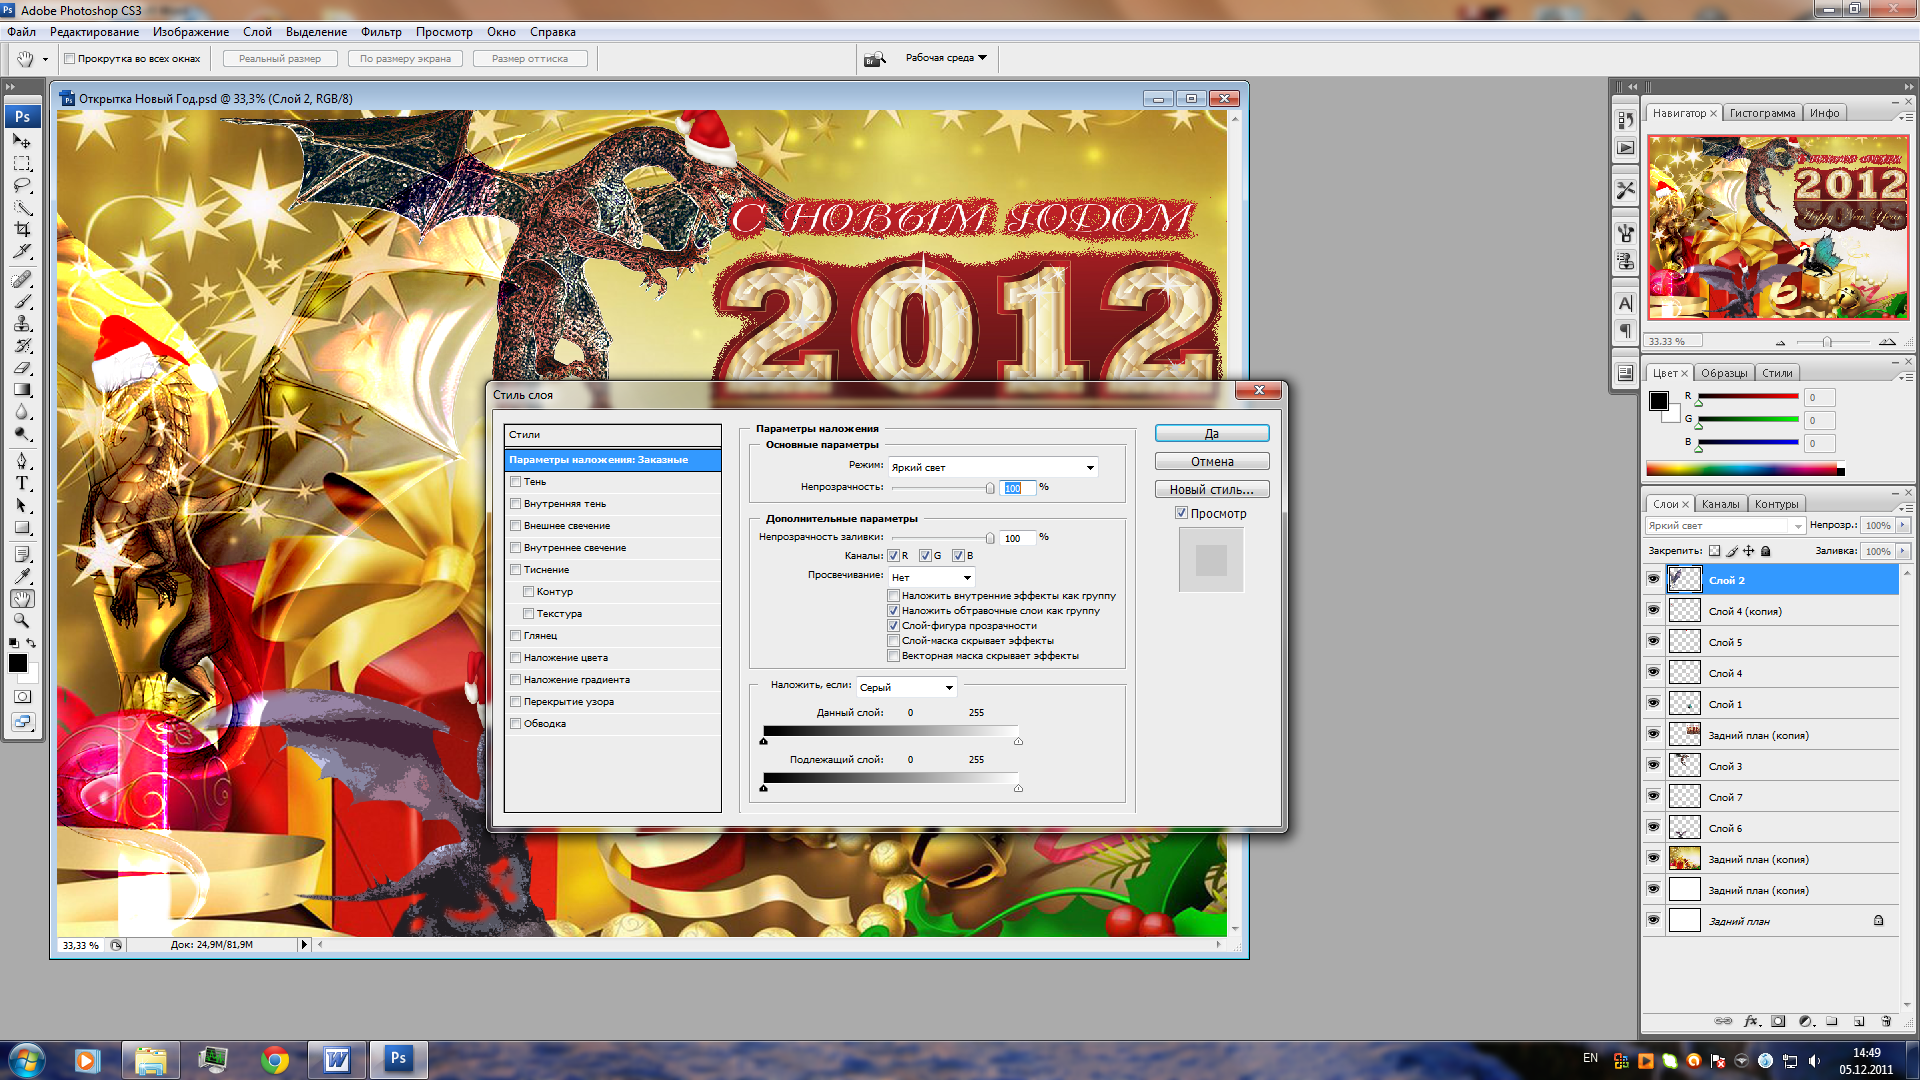Open the Рабочая среда workspace dropdown
Screen dimensions: 1920x1080
(x=946, y=58)
